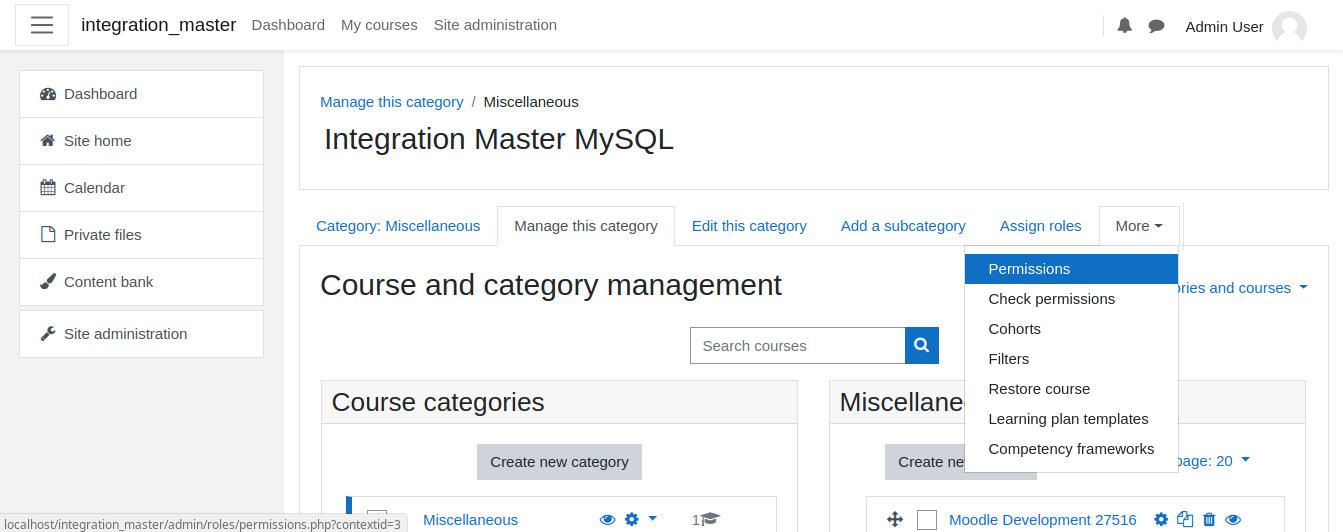This screenshot has width=1343, height=532.
Task: Toggle the hamburger side panel button
Action: tap(42, 25)
